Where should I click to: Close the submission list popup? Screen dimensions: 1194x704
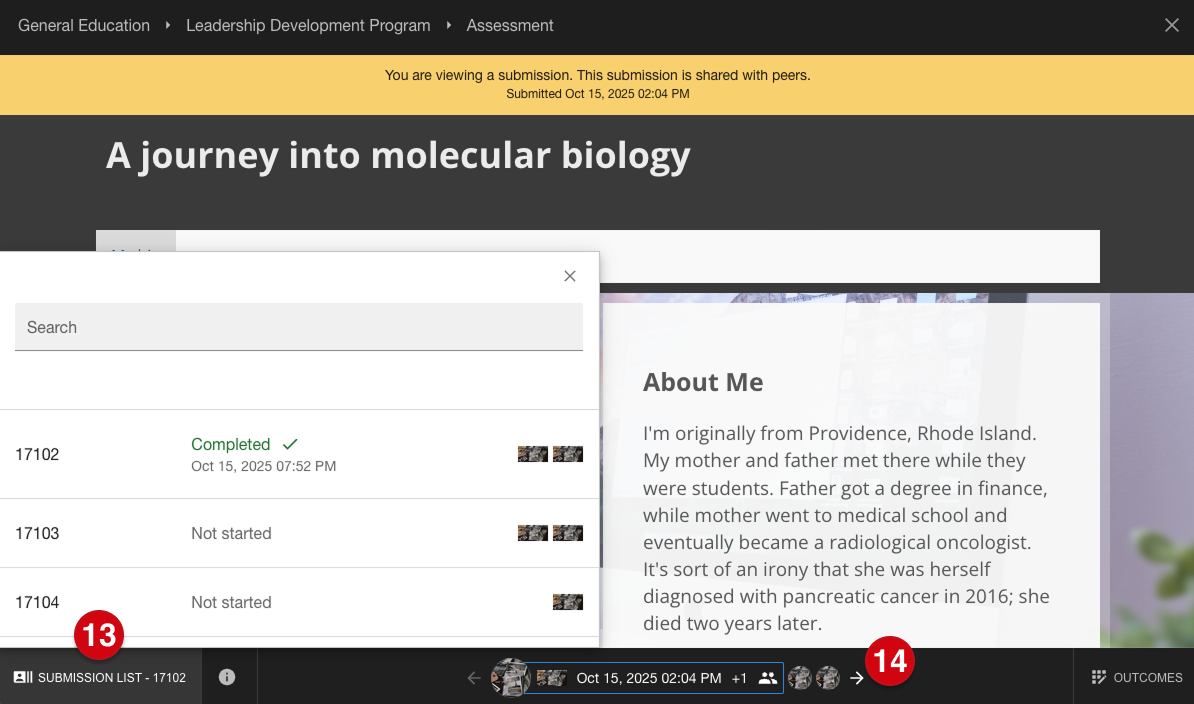click(x=570, y=276)
